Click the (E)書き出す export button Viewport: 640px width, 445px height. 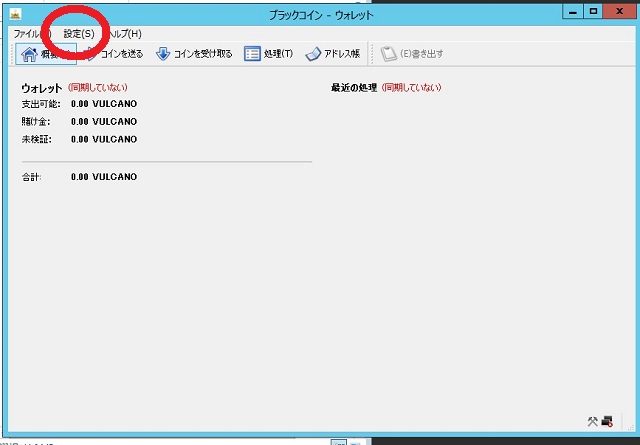click(x=412, y=54)
